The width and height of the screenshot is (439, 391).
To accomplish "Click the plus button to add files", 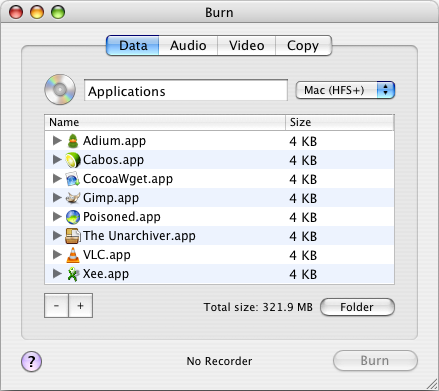I will click(x=81, y=306).
